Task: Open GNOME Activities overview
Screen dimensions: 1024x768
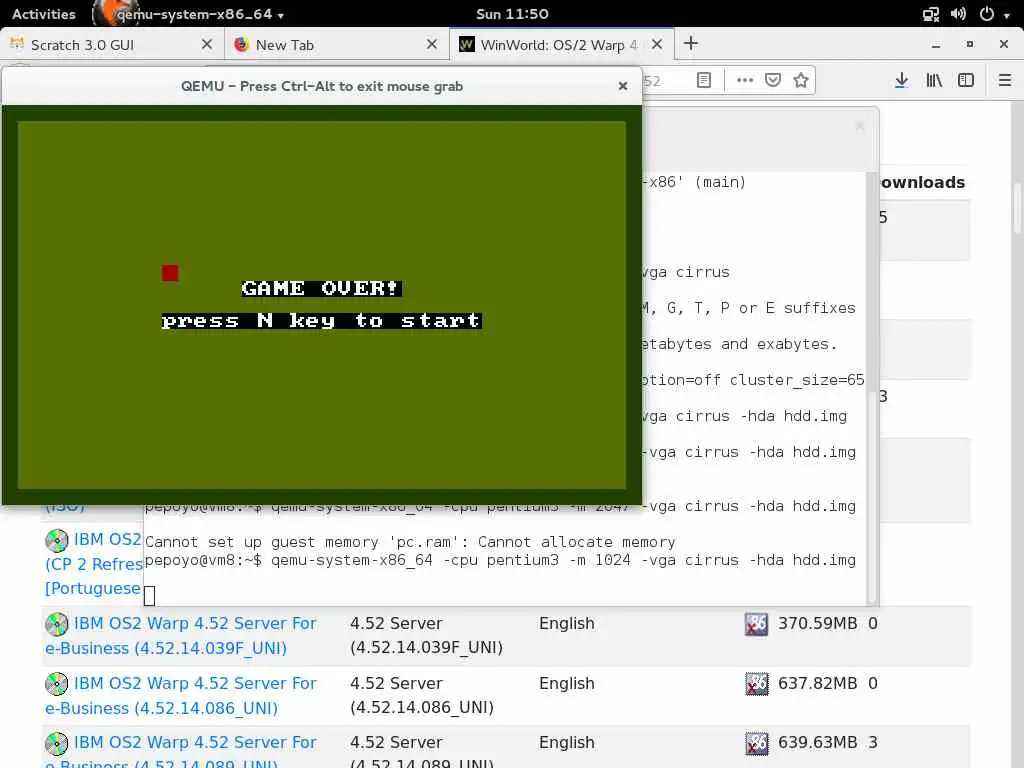Action: [44, 14]
